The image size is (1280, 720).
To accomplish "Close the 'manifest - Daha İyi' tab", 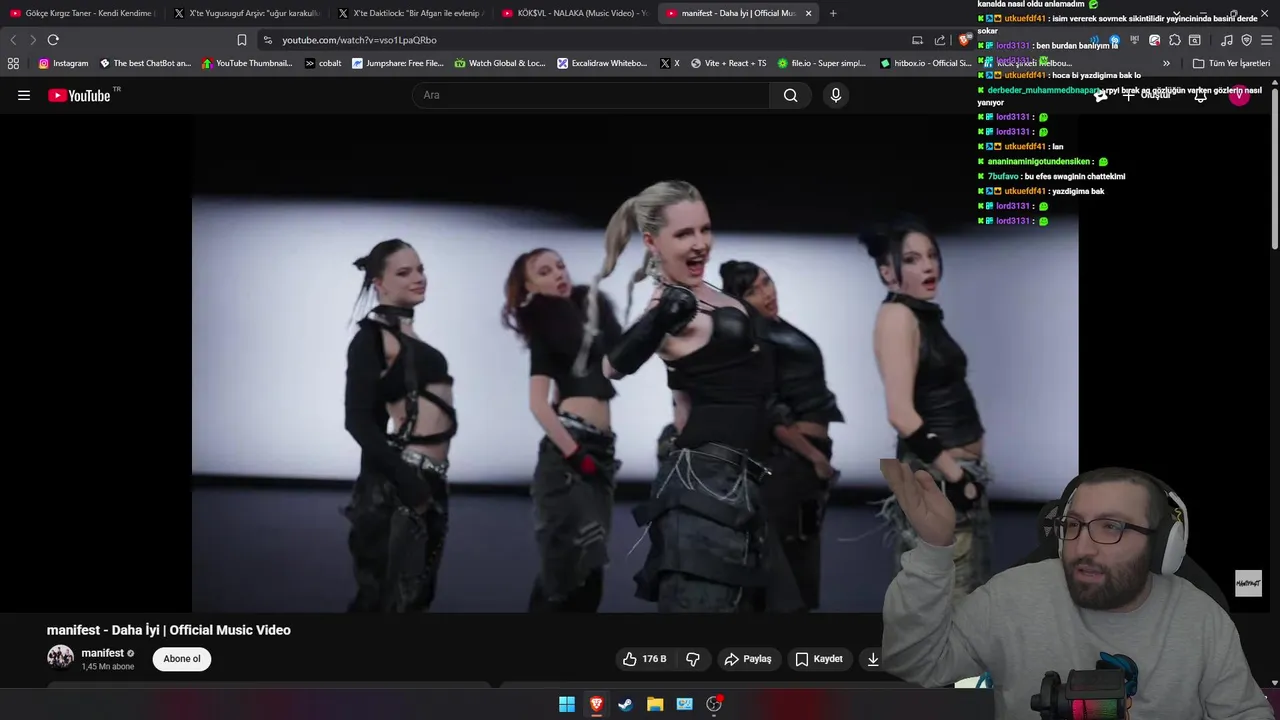I will pos(808,13).
